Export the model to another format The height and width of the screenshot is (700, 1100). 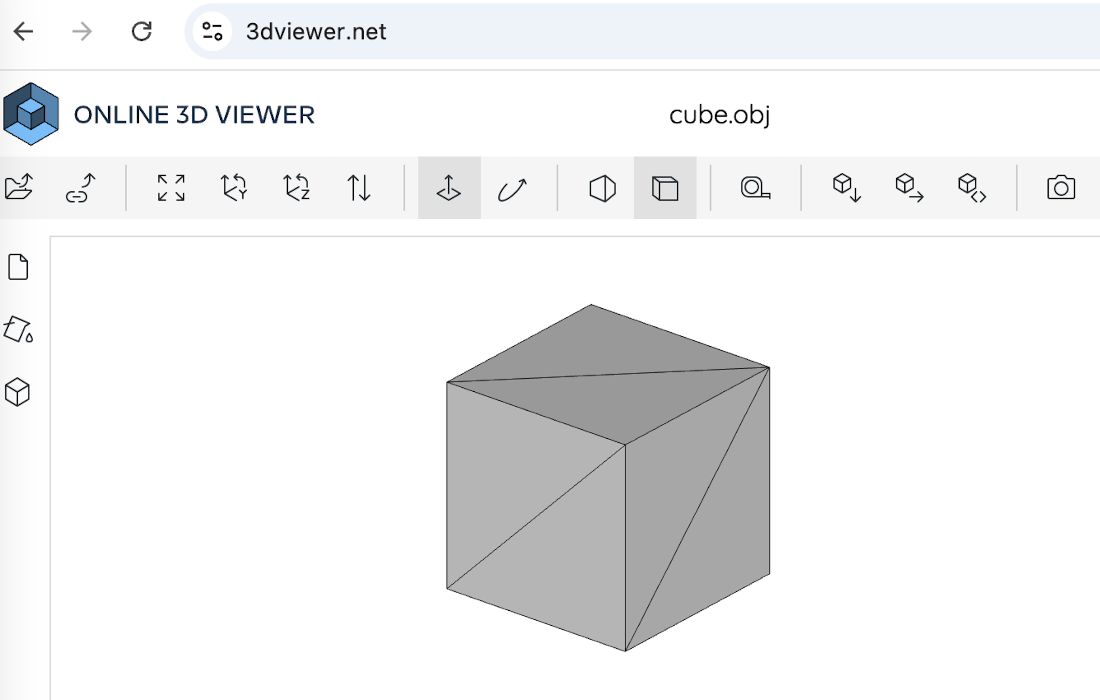908,187
